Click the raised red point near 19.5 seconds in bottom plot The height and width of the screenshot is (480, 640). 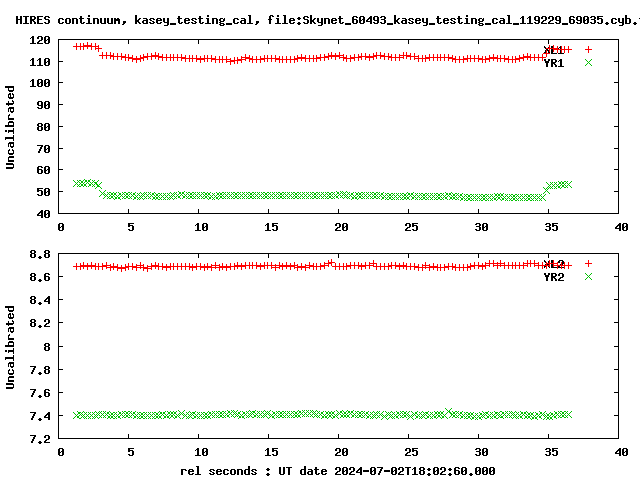click(x=331, y=263)
